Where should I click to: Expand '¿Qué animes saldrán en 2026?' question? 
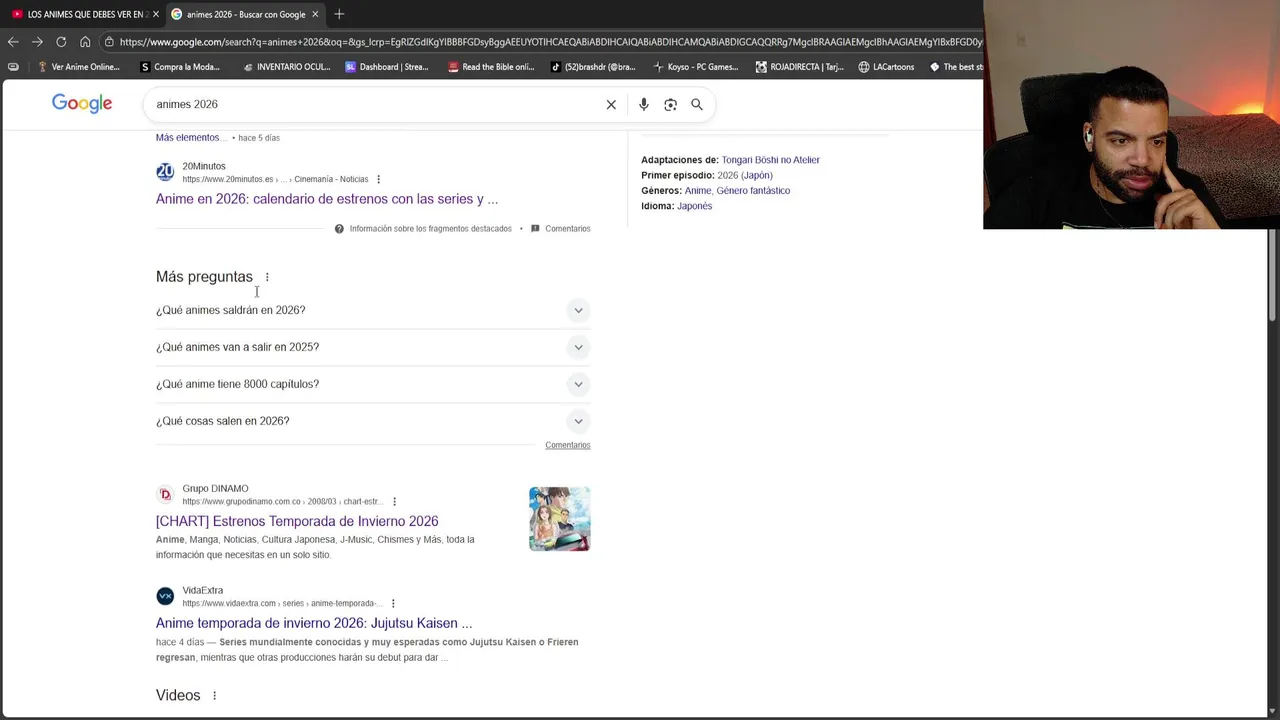373,310
